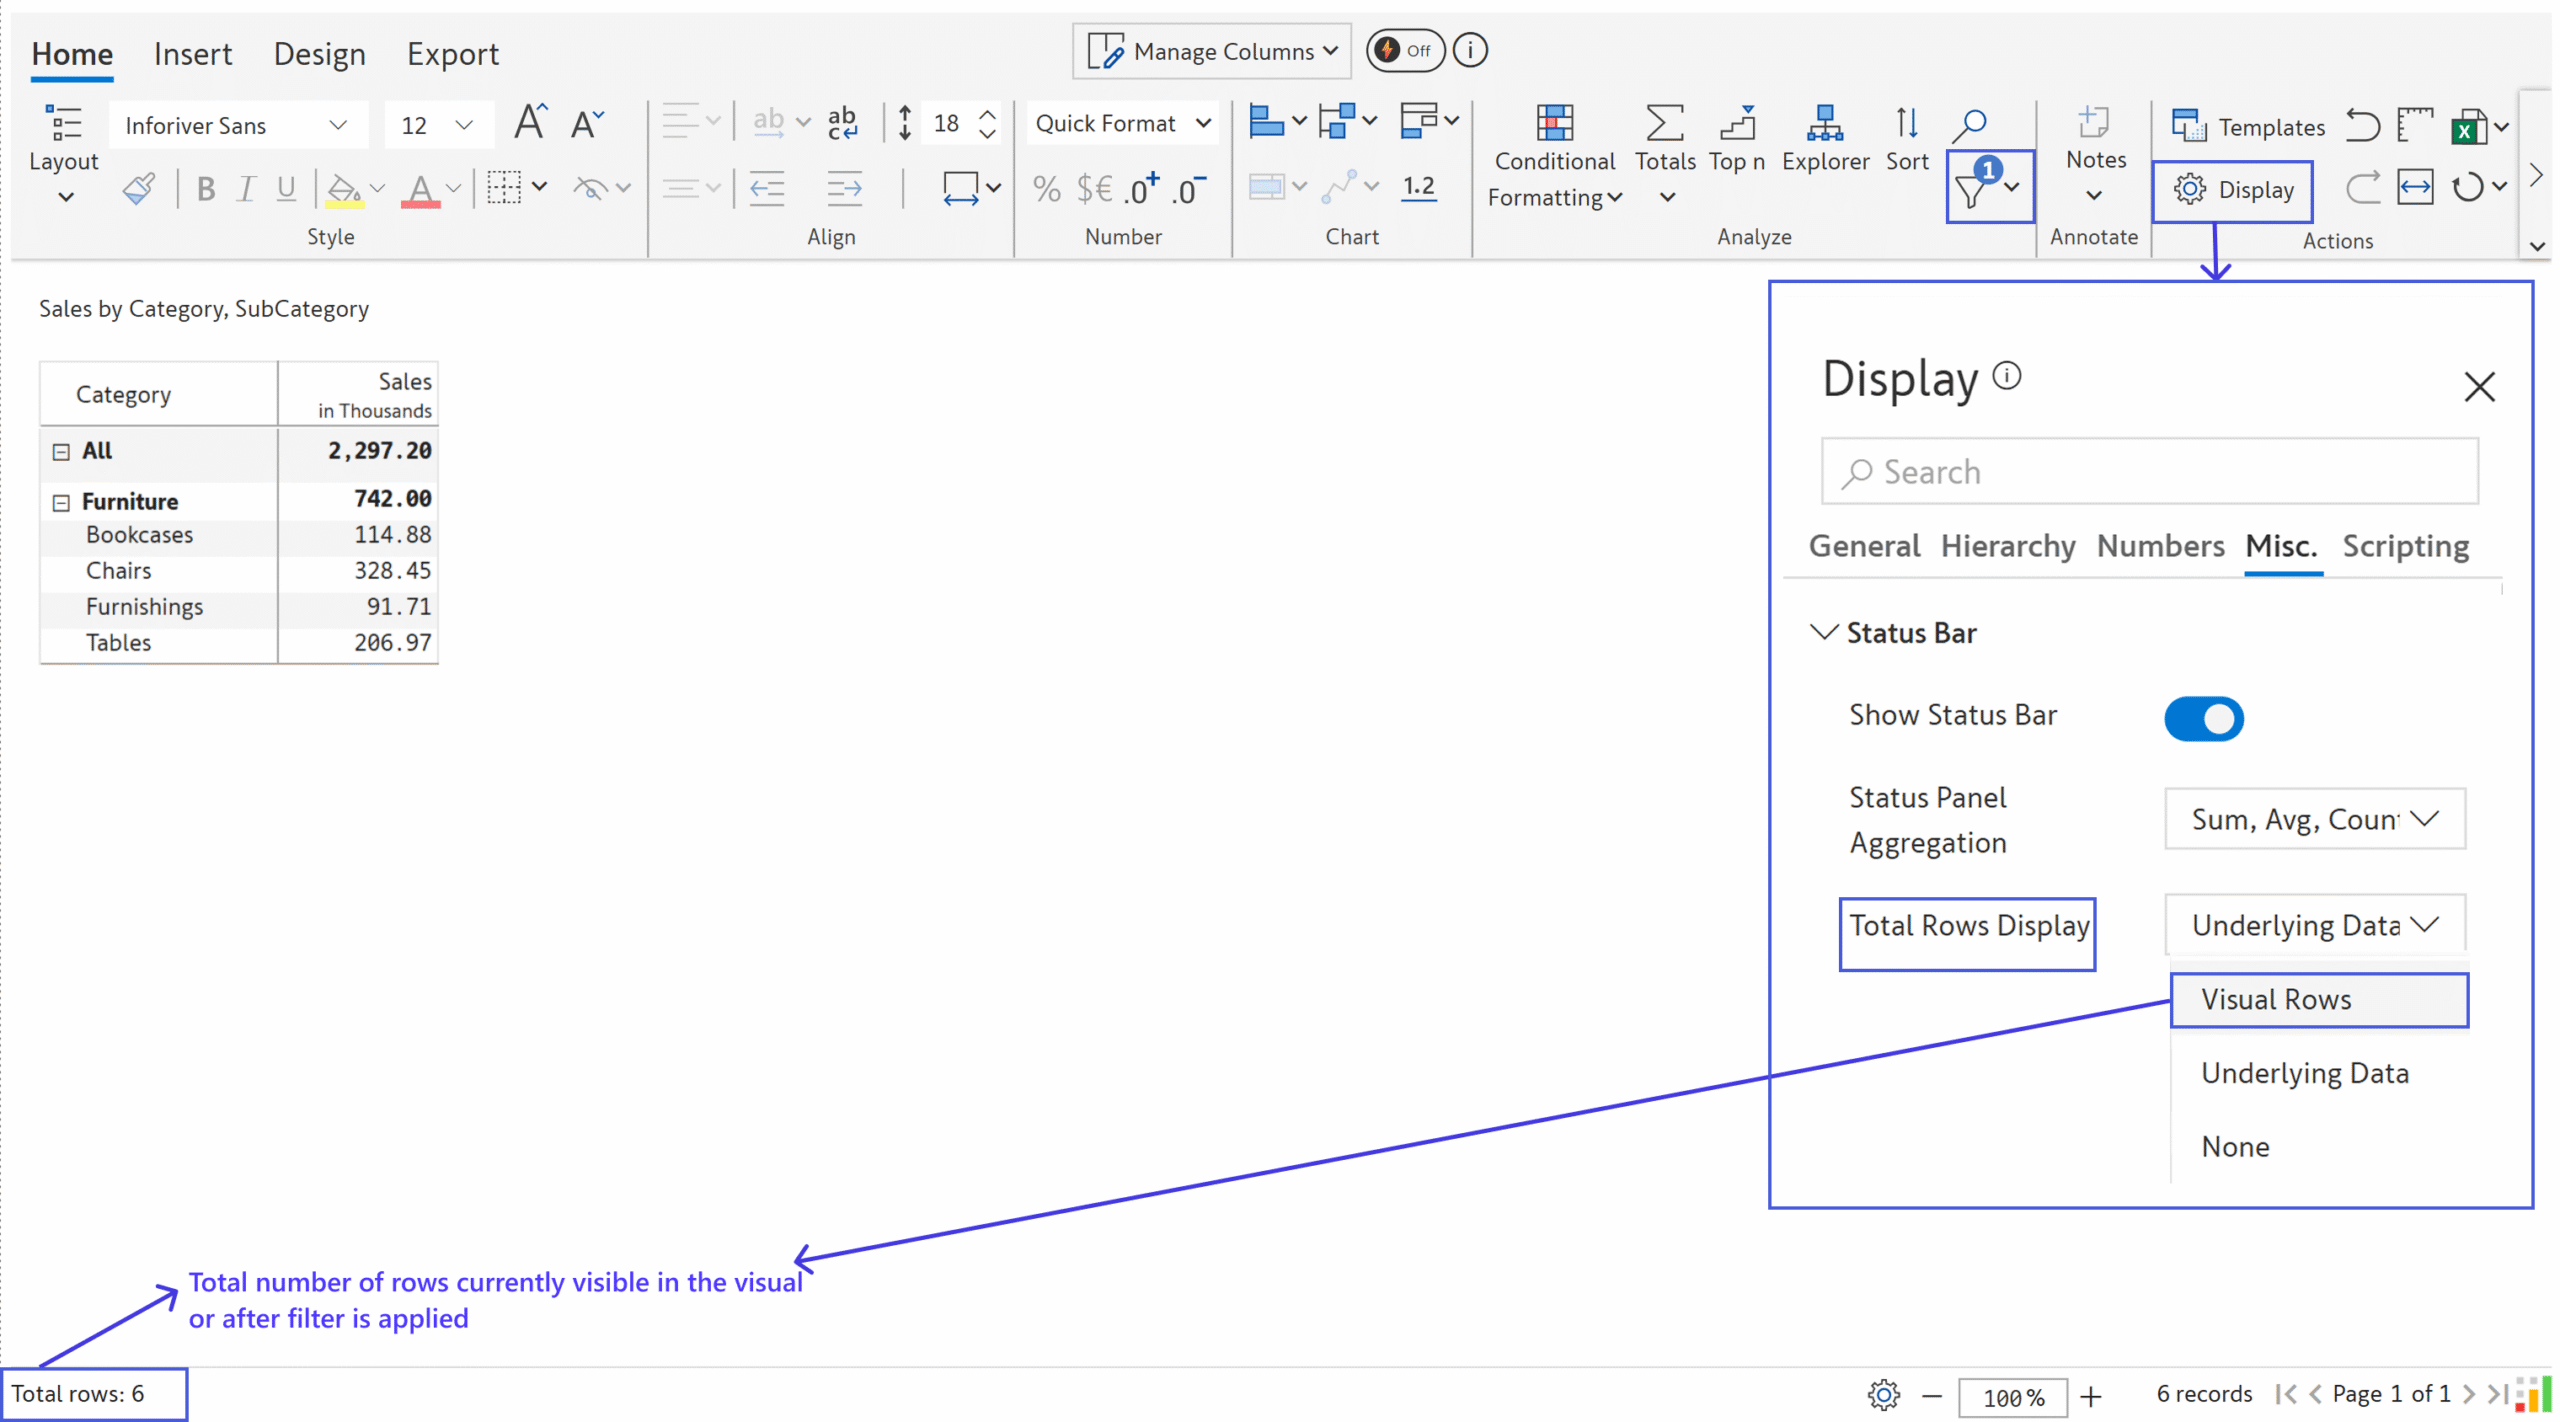Open Quick Format dropdown
The height and width of the screenshot is (1422, 2560).
click(x=1122, y=124)
